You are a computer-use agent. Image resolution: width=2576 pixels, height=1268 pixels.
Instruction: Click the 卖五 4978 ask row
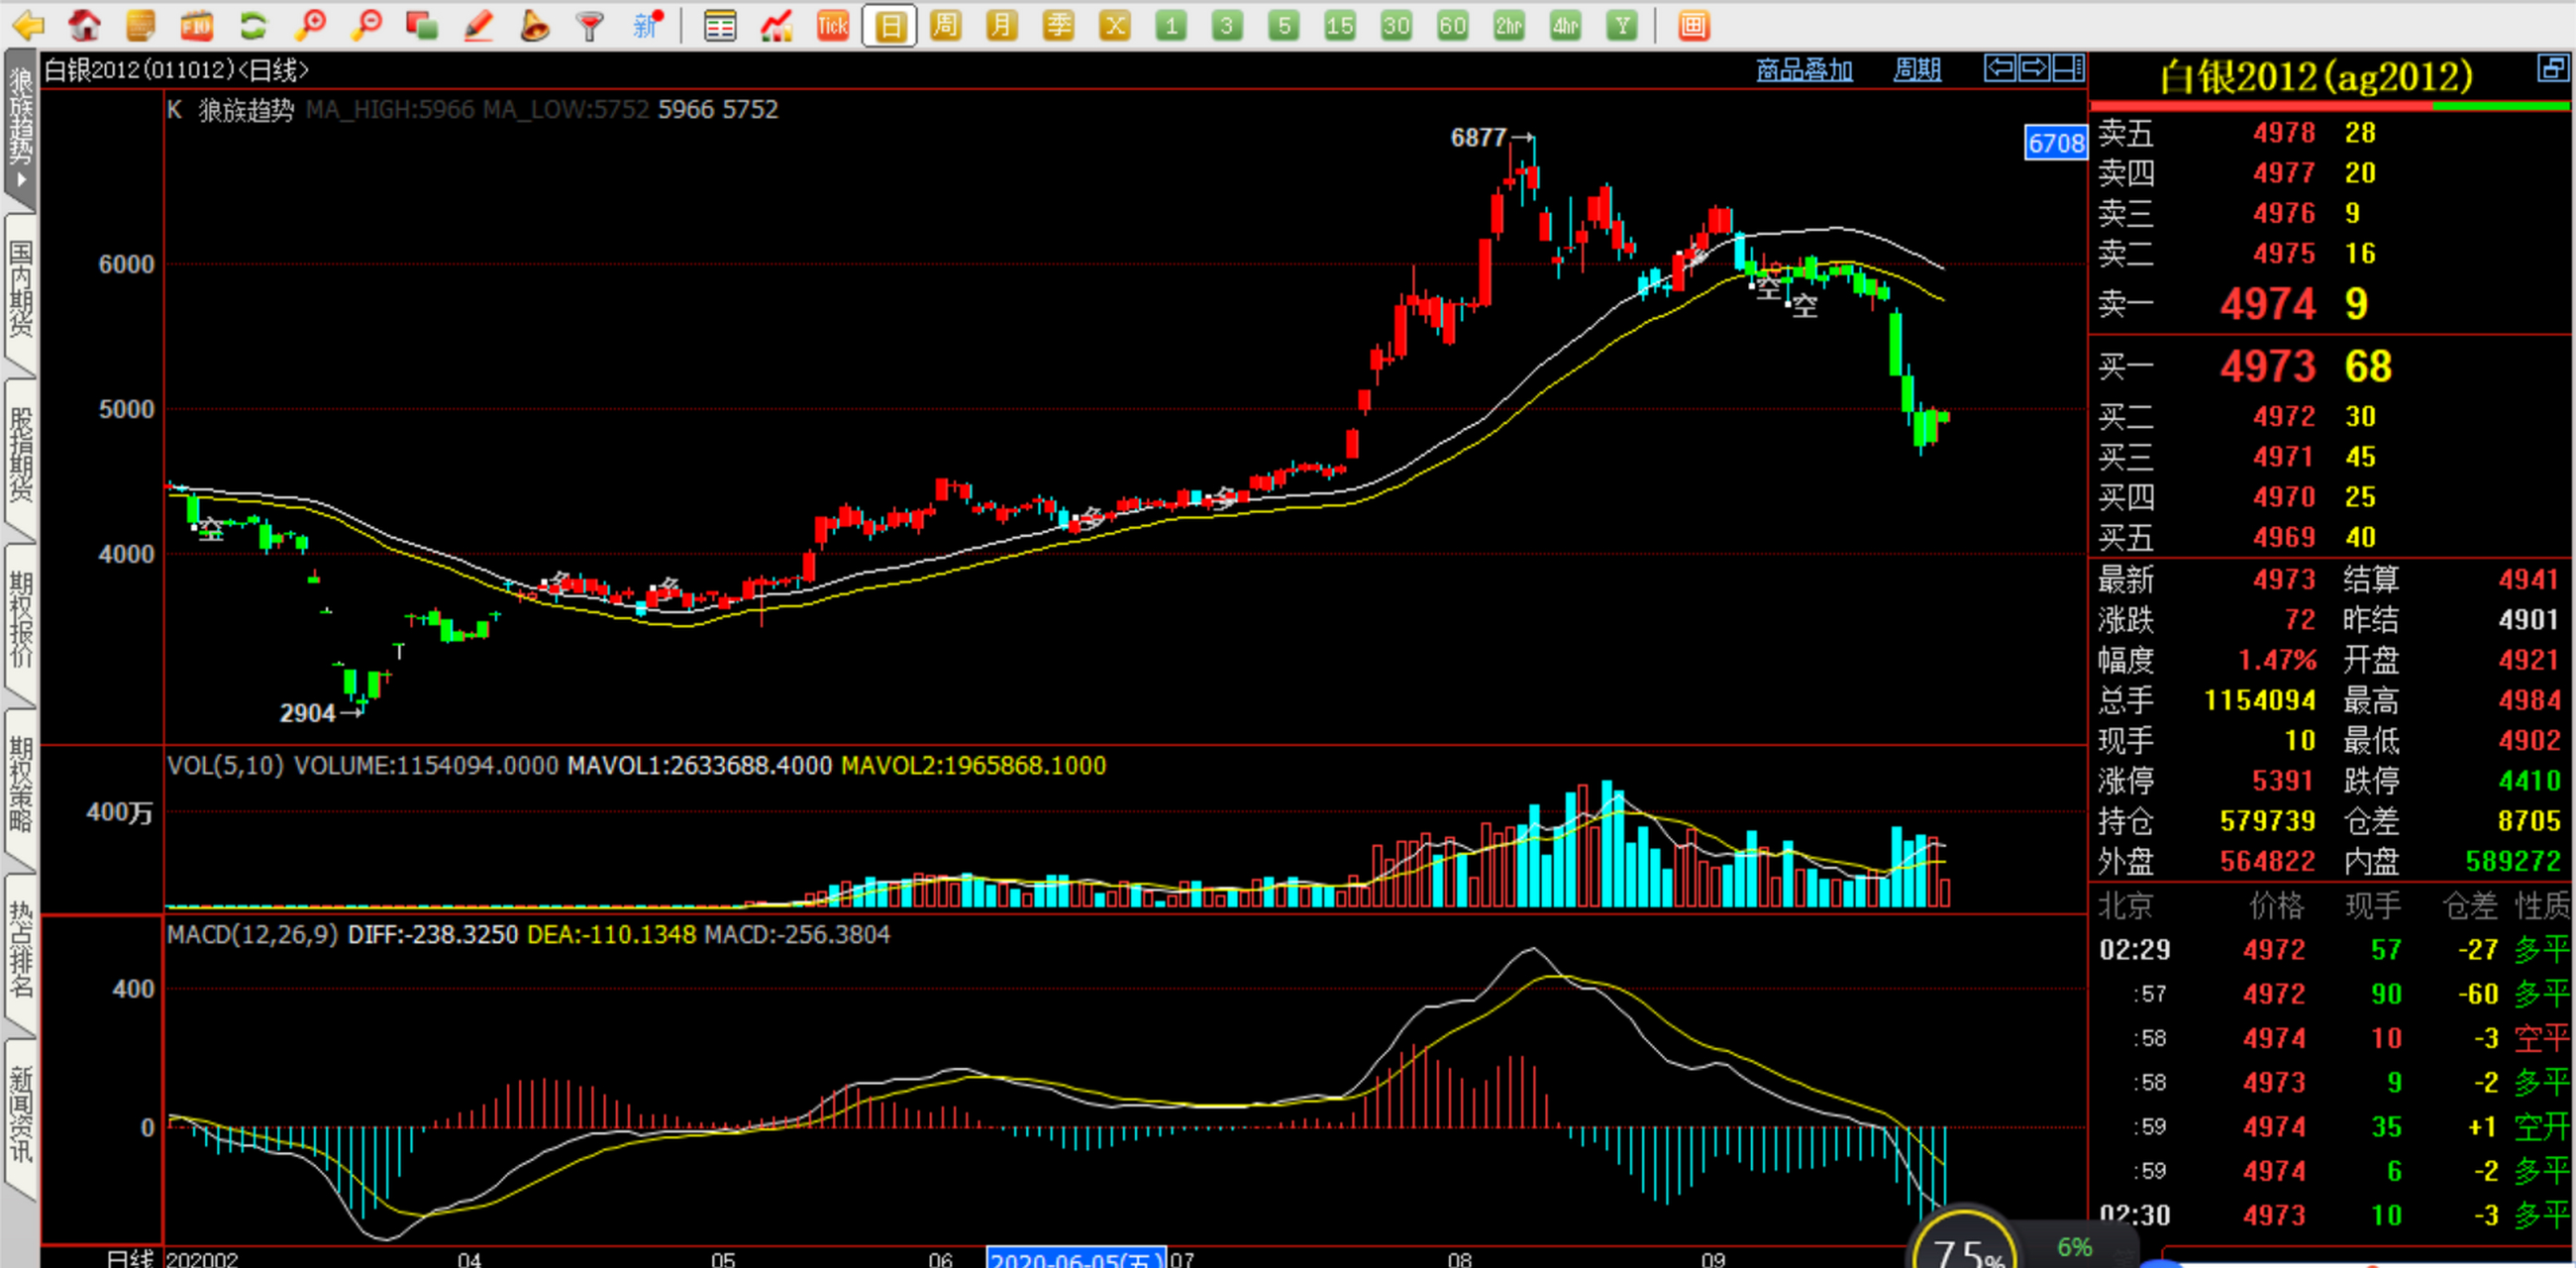(2330, 132)
